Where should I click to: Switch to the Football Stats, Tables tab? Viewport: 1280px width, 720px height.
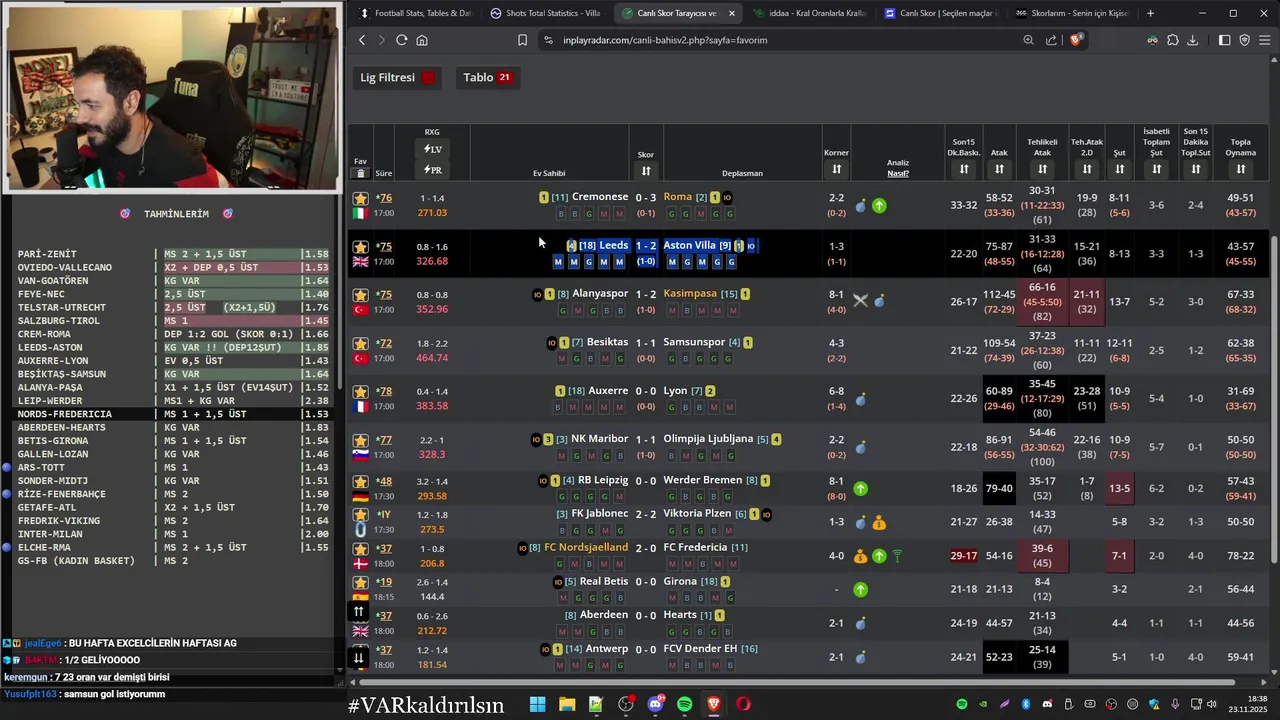click(414, 13)
